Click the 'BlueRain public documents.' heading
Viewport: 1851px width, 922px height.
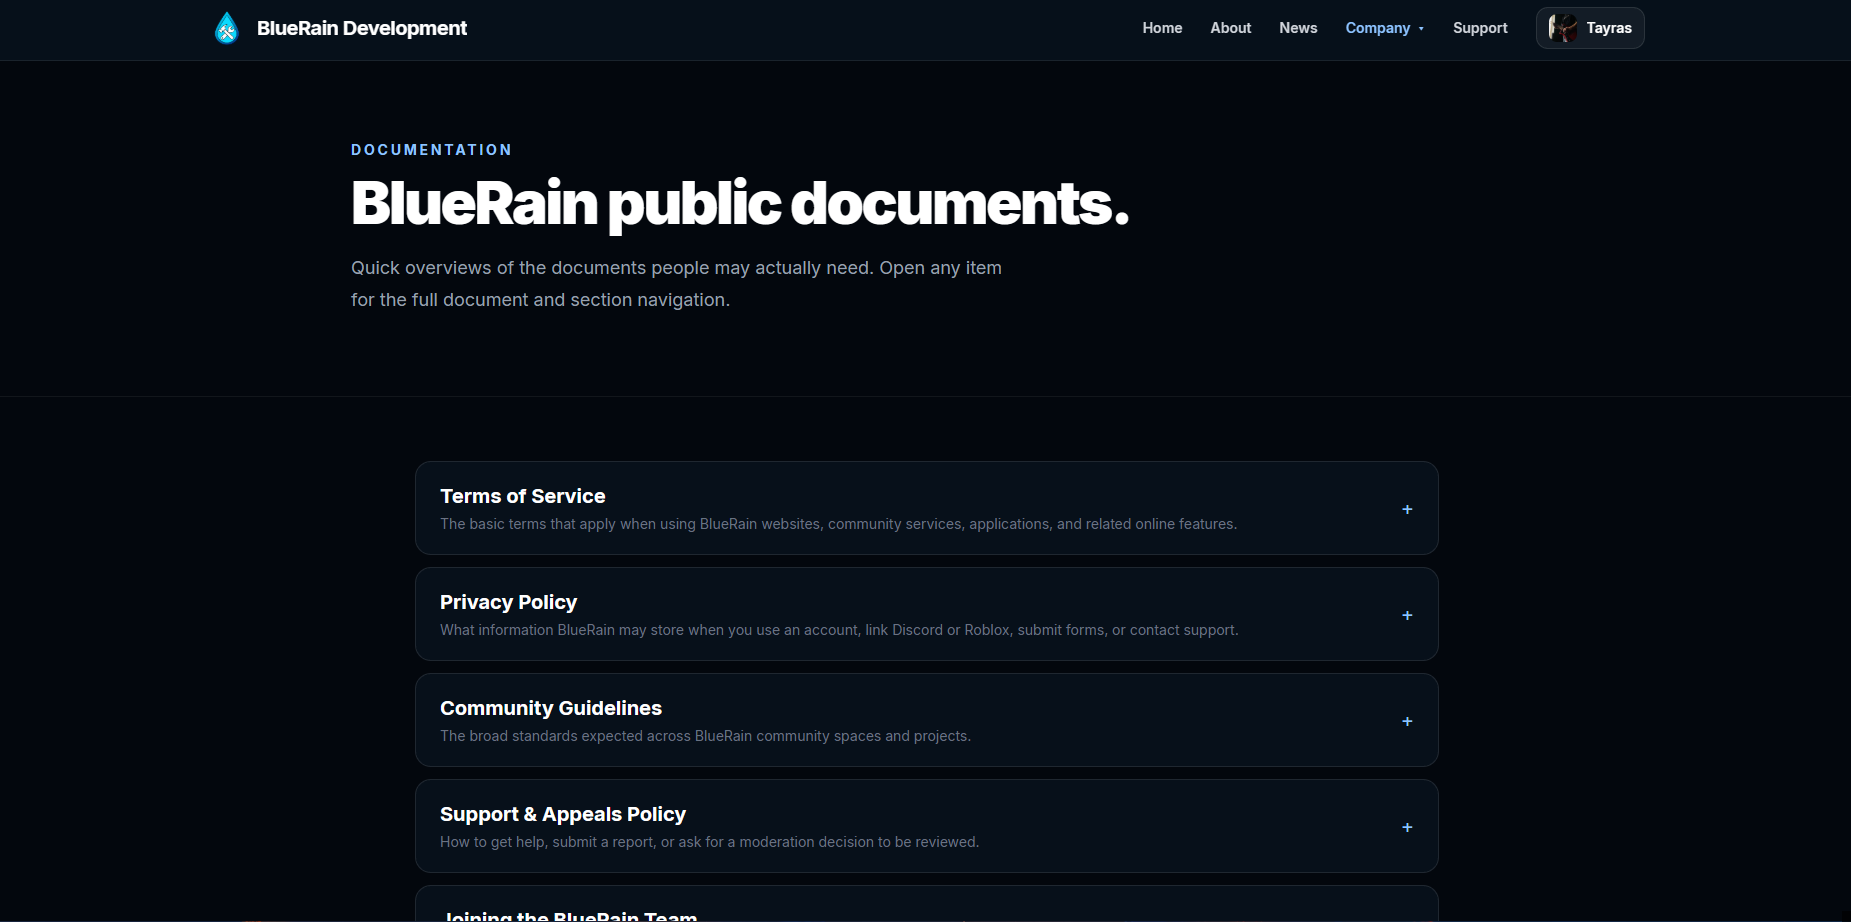coord(740,204)
